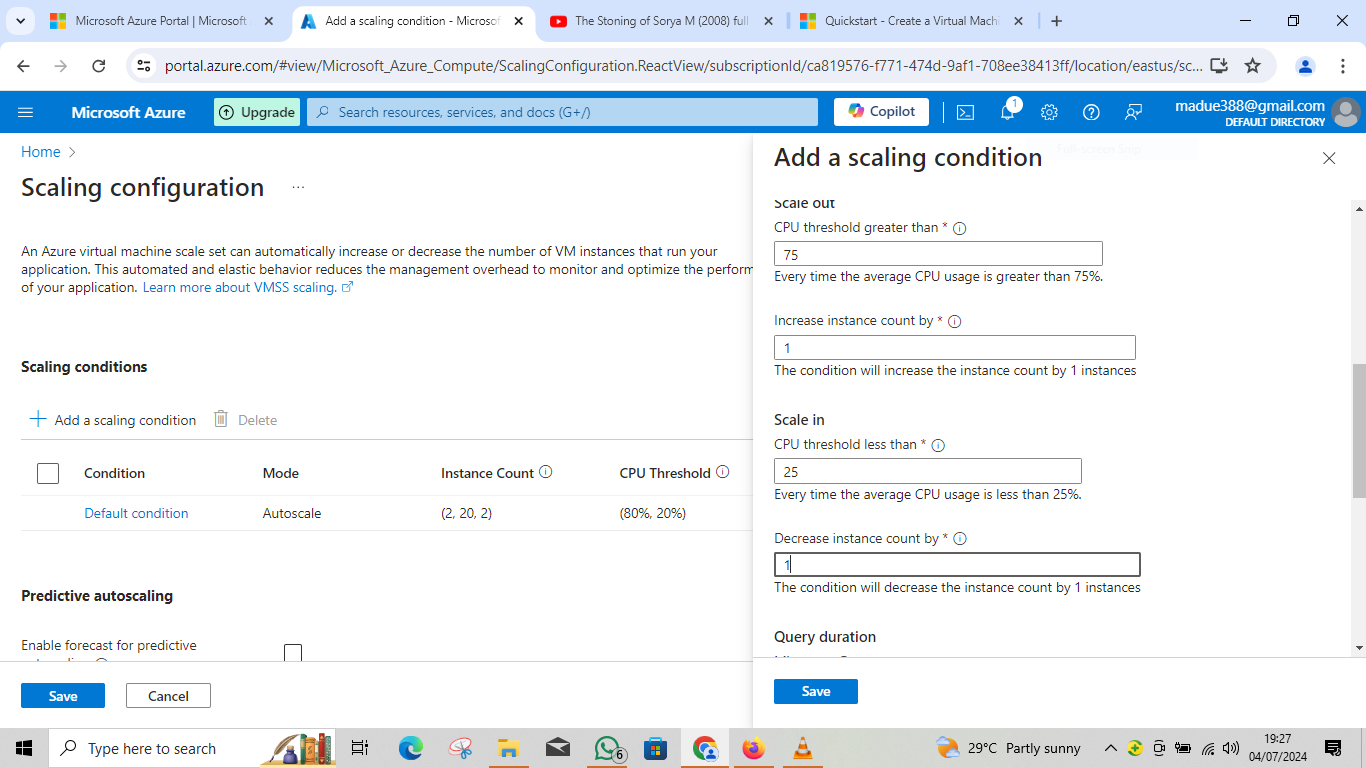View site information icon in the address bar
This screenshot has width=1366, height=768.
[144, 66]
